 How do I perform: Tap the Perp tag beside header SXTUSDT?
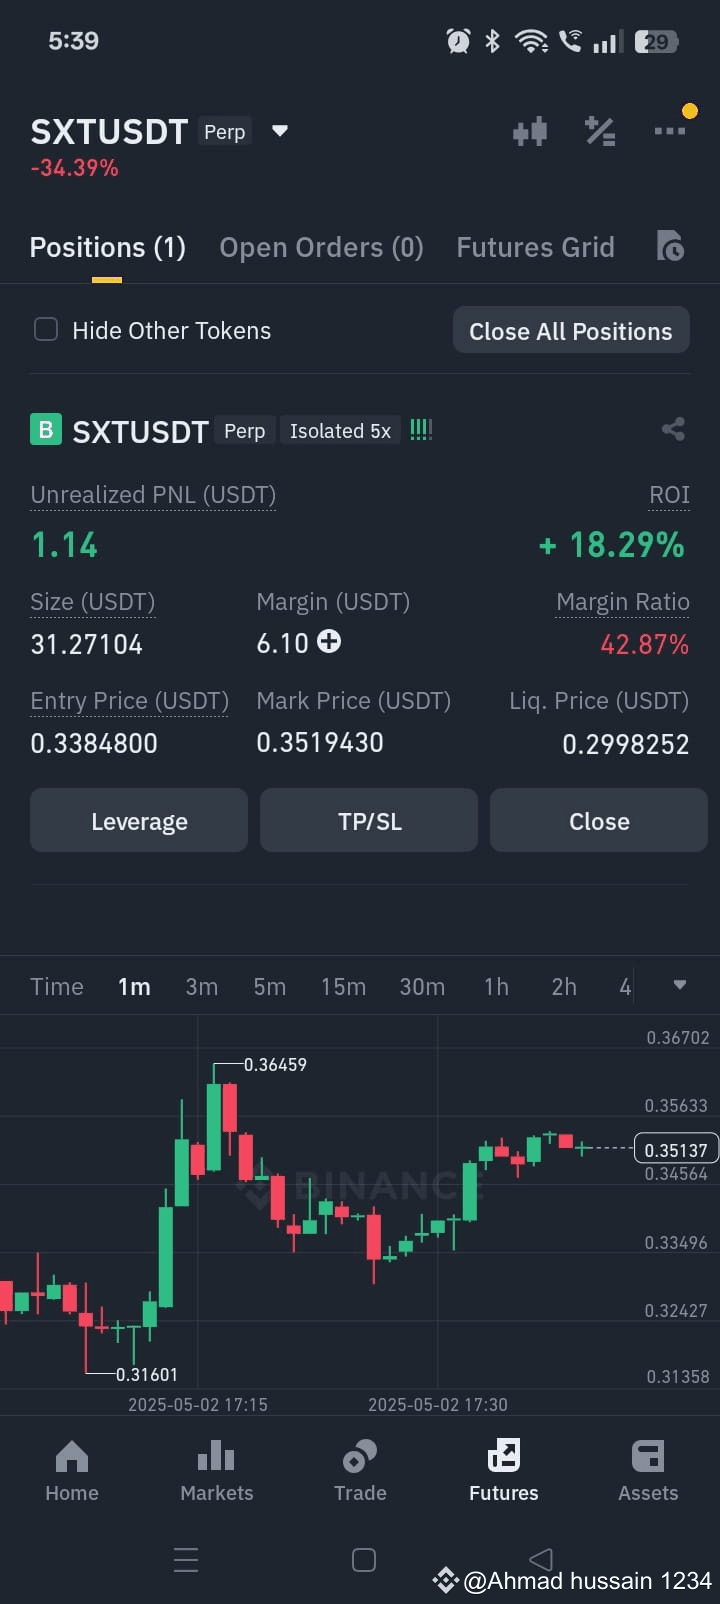(x=225, y=132)
